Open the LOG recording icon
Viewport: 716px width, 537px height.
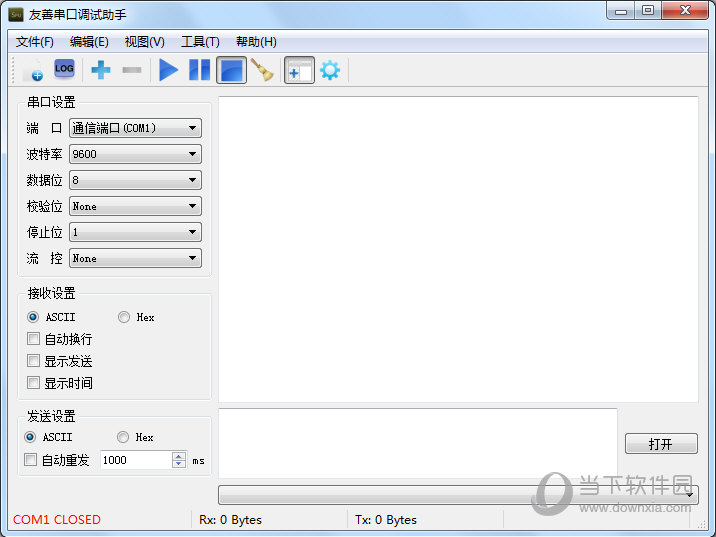coord(64,69)
